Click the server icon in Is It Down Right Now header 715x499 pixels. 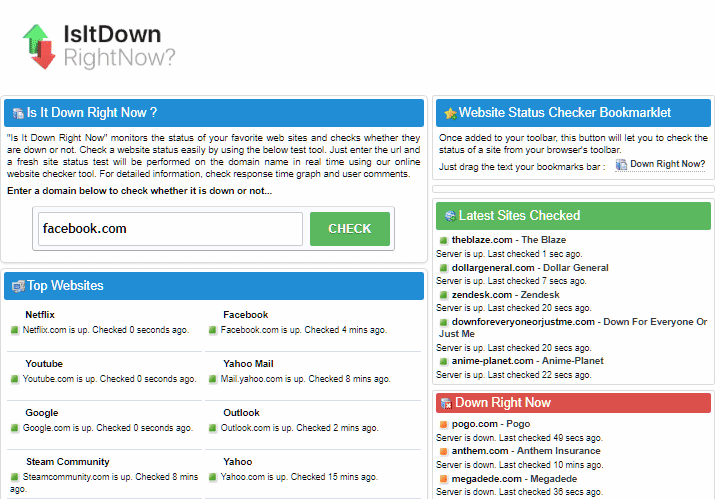[x=18, y=113]
